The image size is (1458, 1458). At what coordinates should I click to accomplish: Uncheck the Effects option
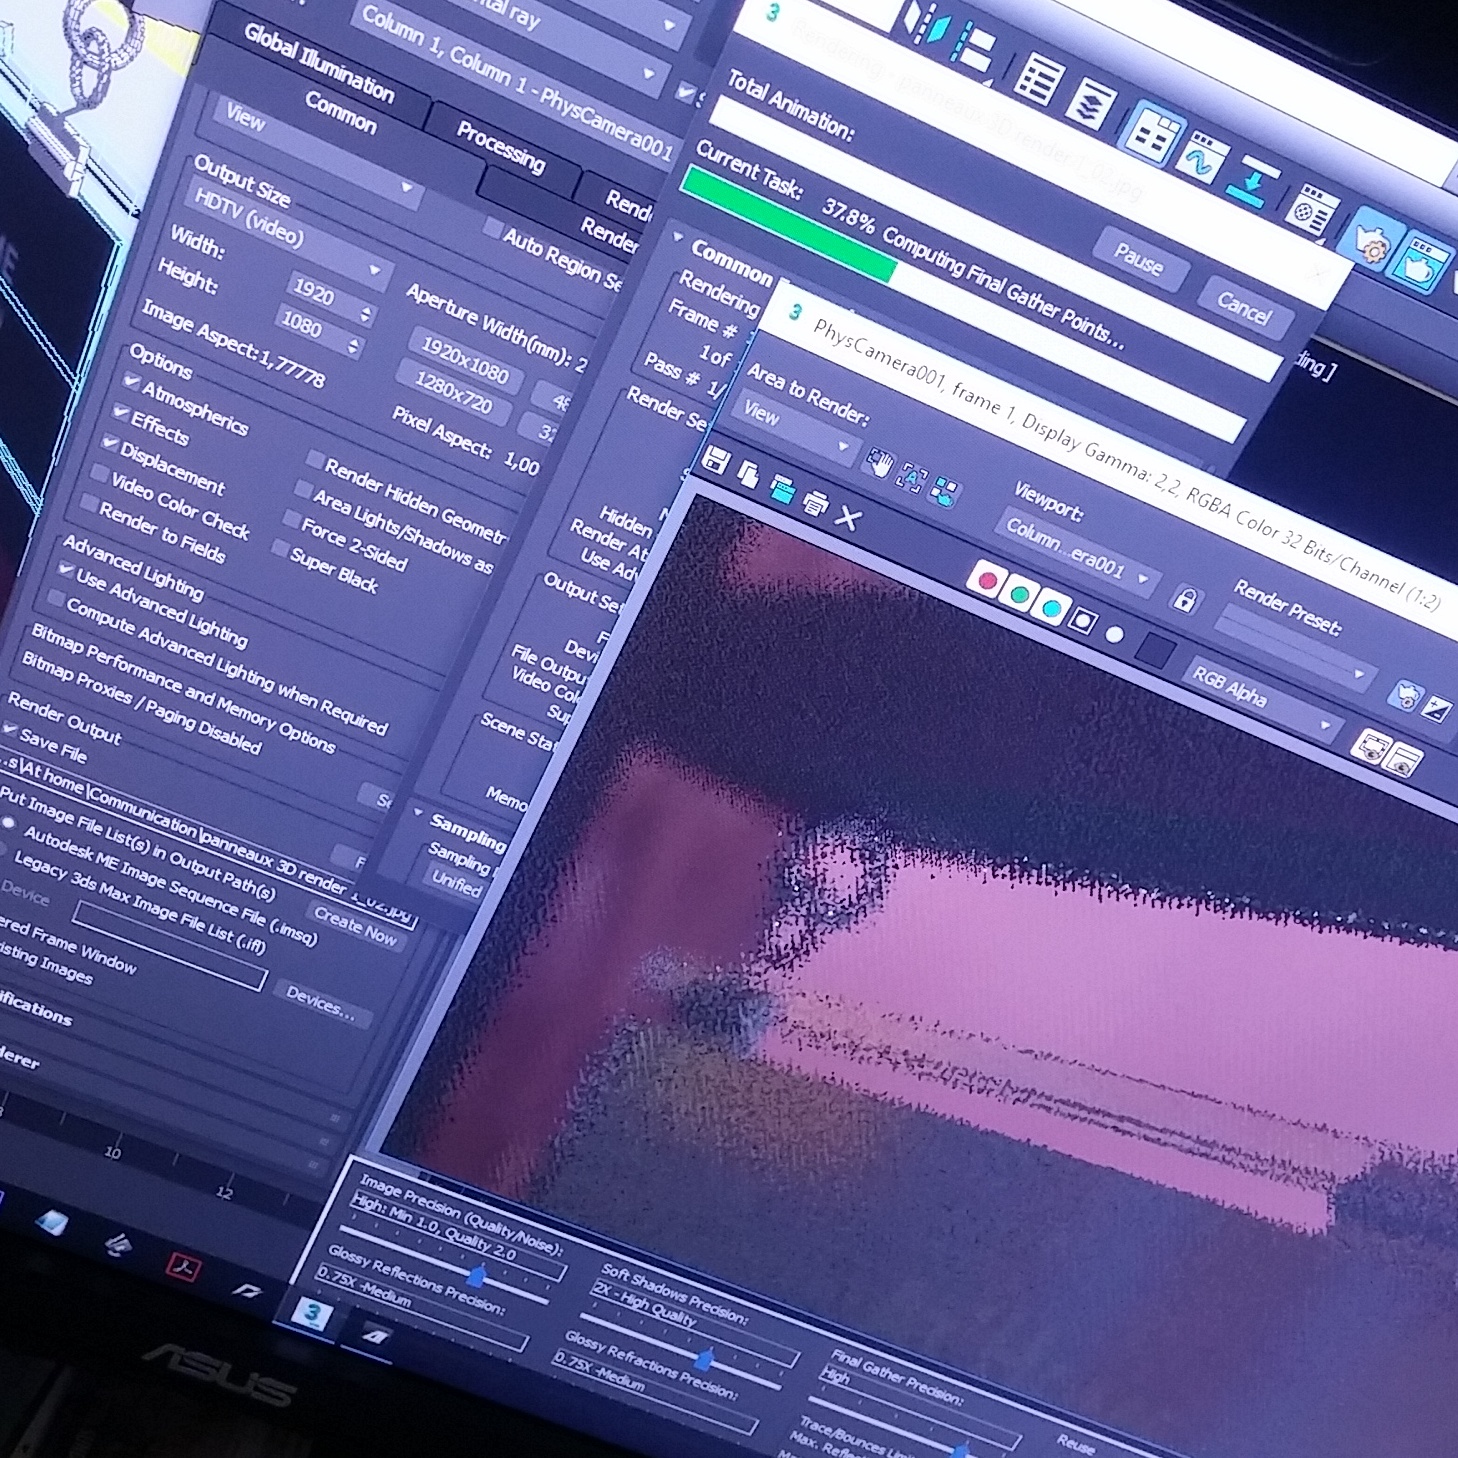[121, 411]
